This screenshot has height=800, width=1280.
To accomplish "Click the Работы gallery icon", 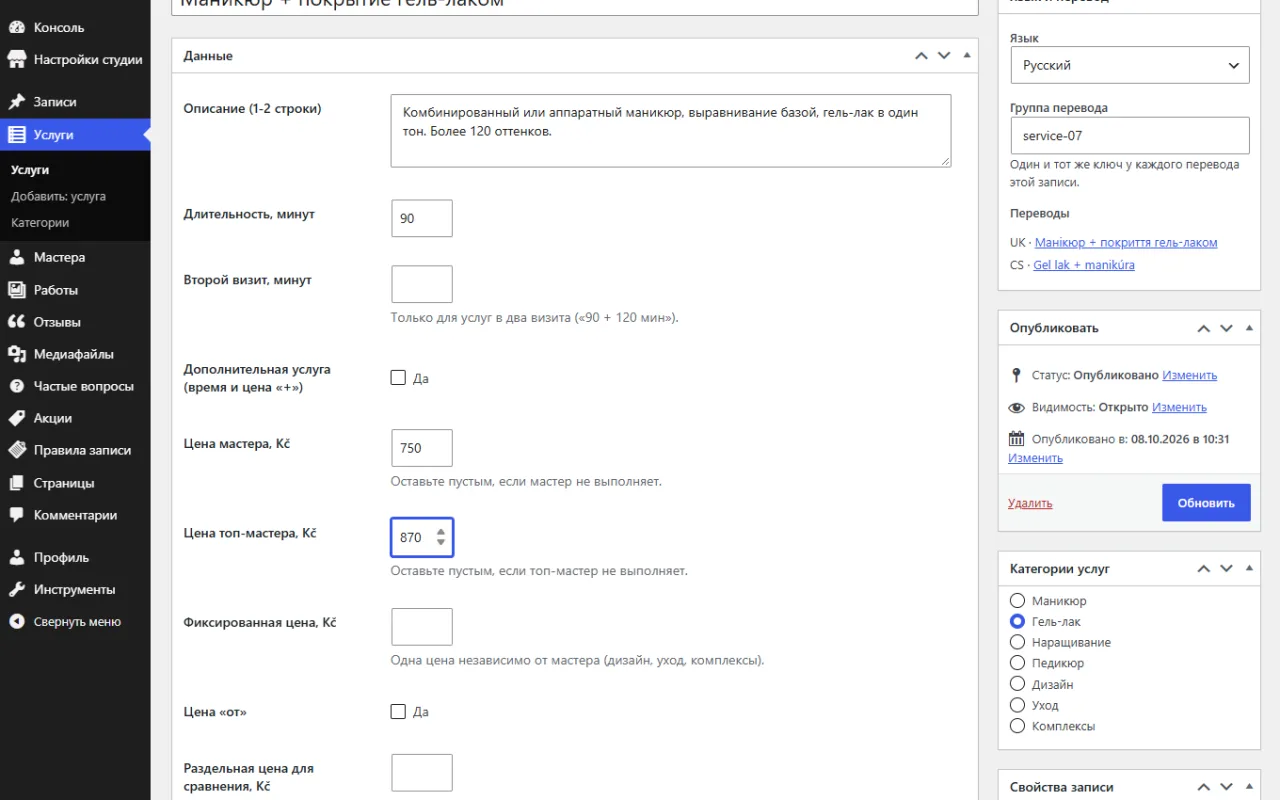I will coord(17,290).
